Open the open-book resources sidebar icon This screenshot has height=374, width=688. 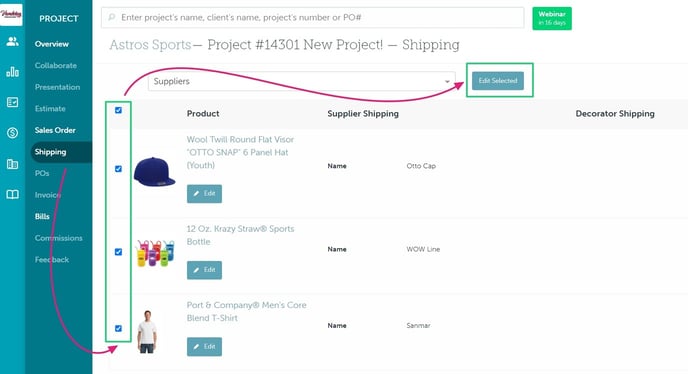[12, 194]
